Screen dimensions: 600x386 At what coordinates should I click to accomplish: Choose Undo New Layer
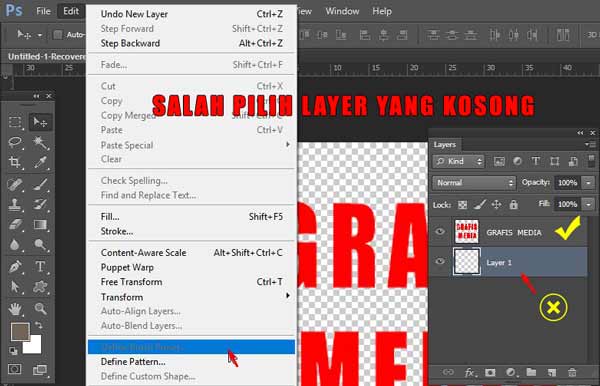(191, 14)
